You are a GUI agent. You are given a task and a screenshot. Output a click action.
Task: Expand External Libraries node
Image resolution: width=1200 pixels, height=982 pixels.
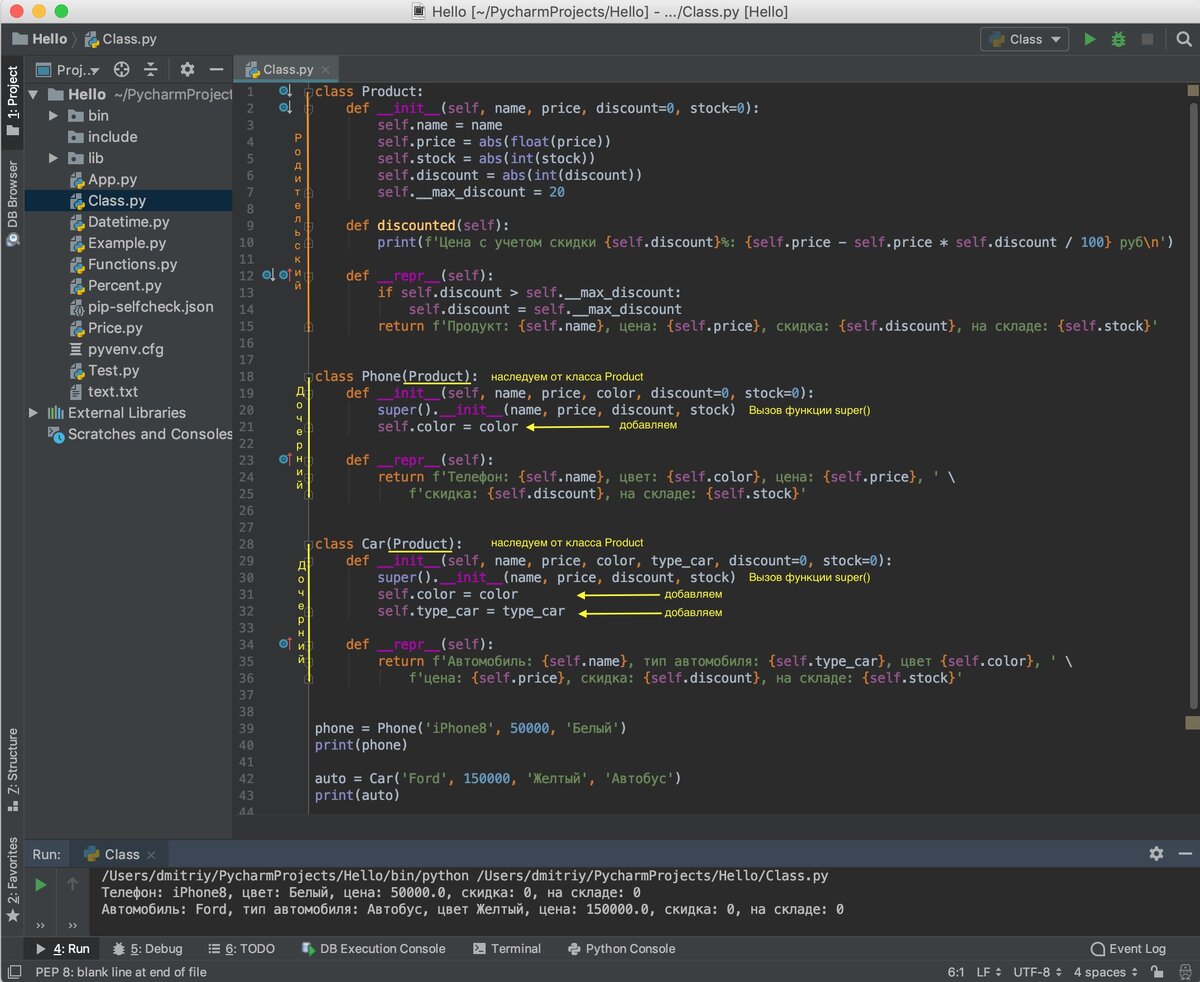point(34,413)
